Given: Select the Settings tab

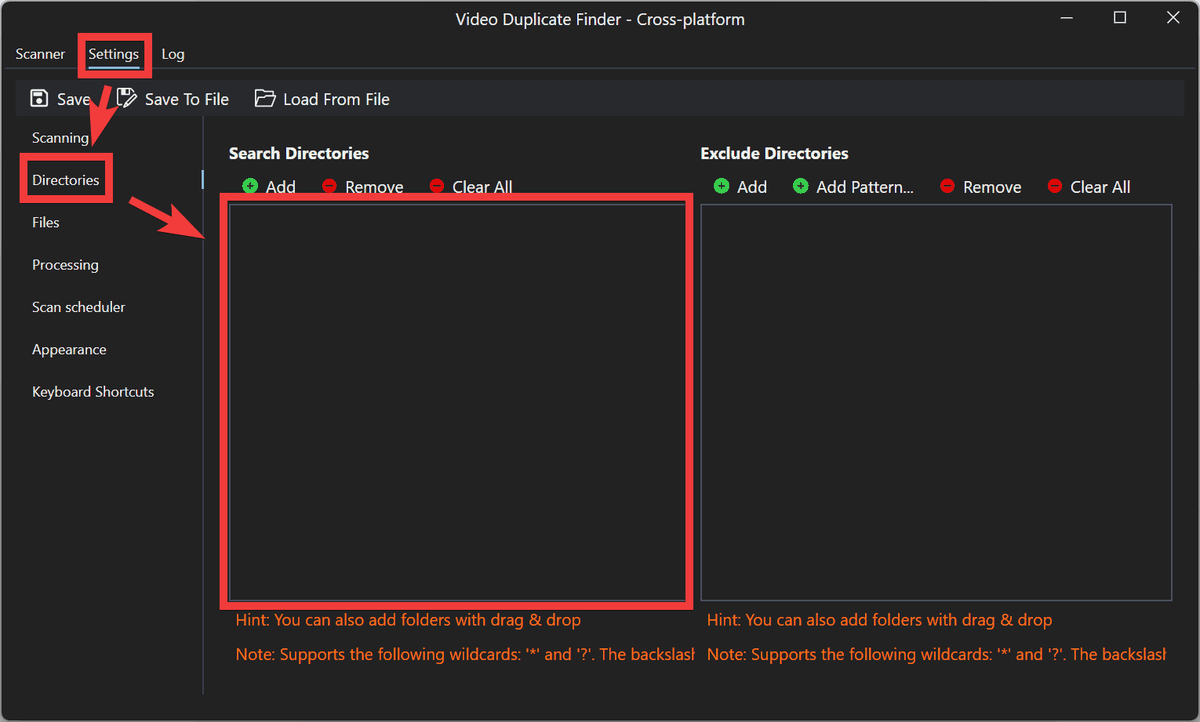Looking at the screenshot, I should (x=113, y=54).
